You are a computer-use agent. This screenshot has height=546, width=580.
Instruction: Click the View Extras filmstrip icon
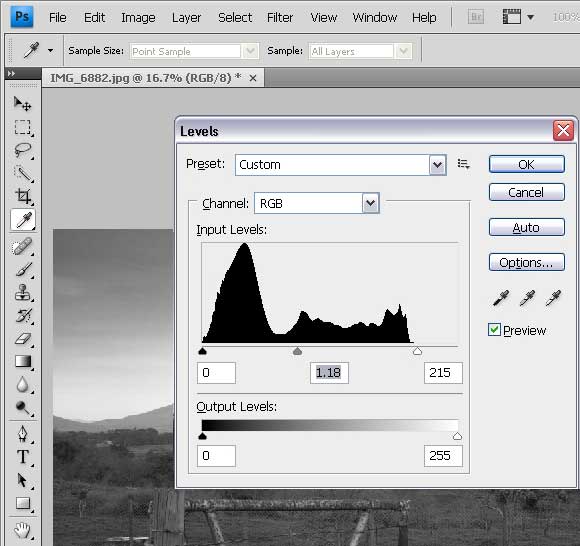tap(512, 17)
